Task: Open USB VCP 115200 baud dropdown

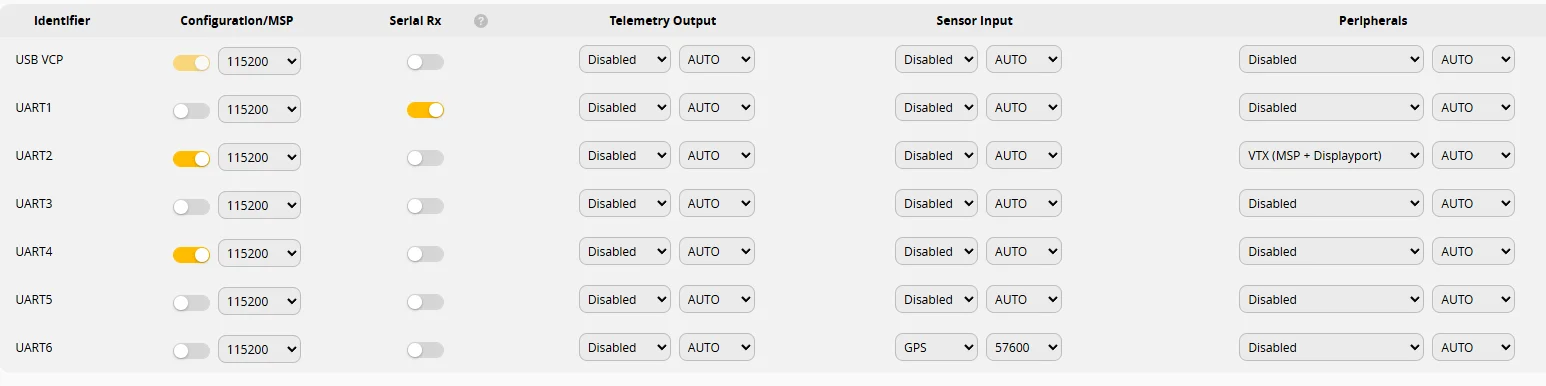Action: click(259, 61)
